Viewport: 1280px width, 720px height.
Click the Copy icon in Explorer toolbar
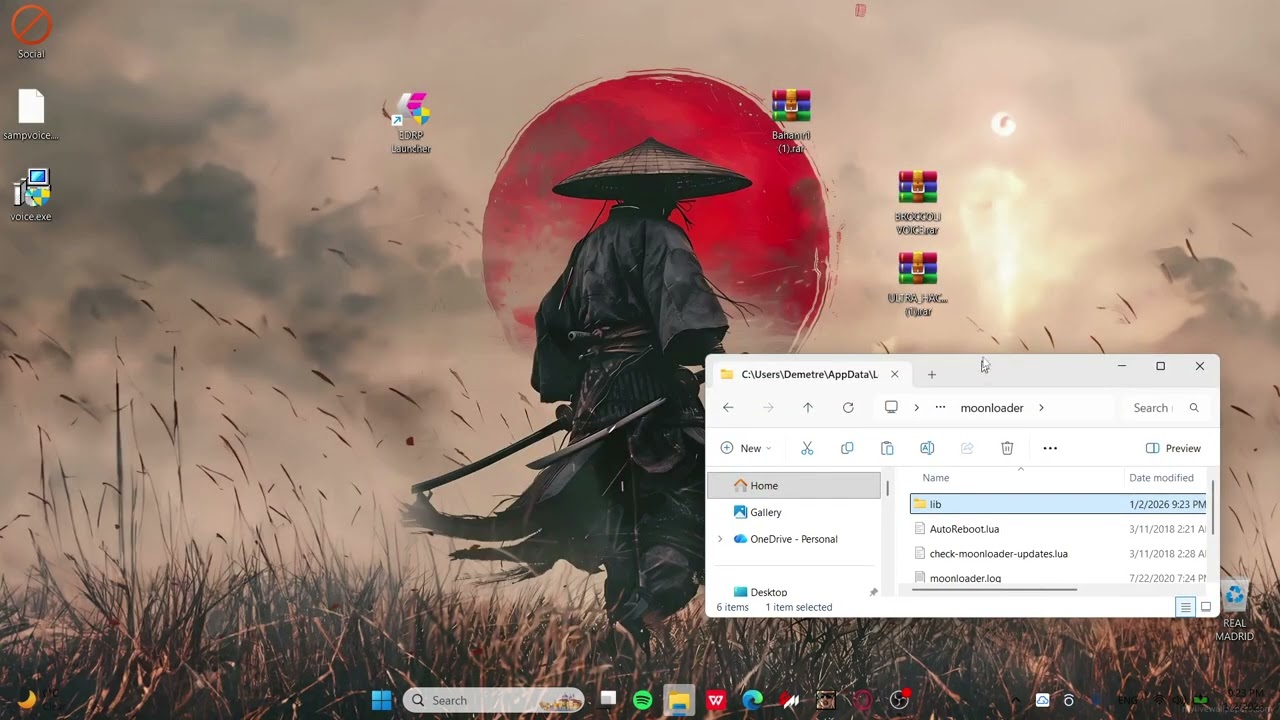(847, 448)
